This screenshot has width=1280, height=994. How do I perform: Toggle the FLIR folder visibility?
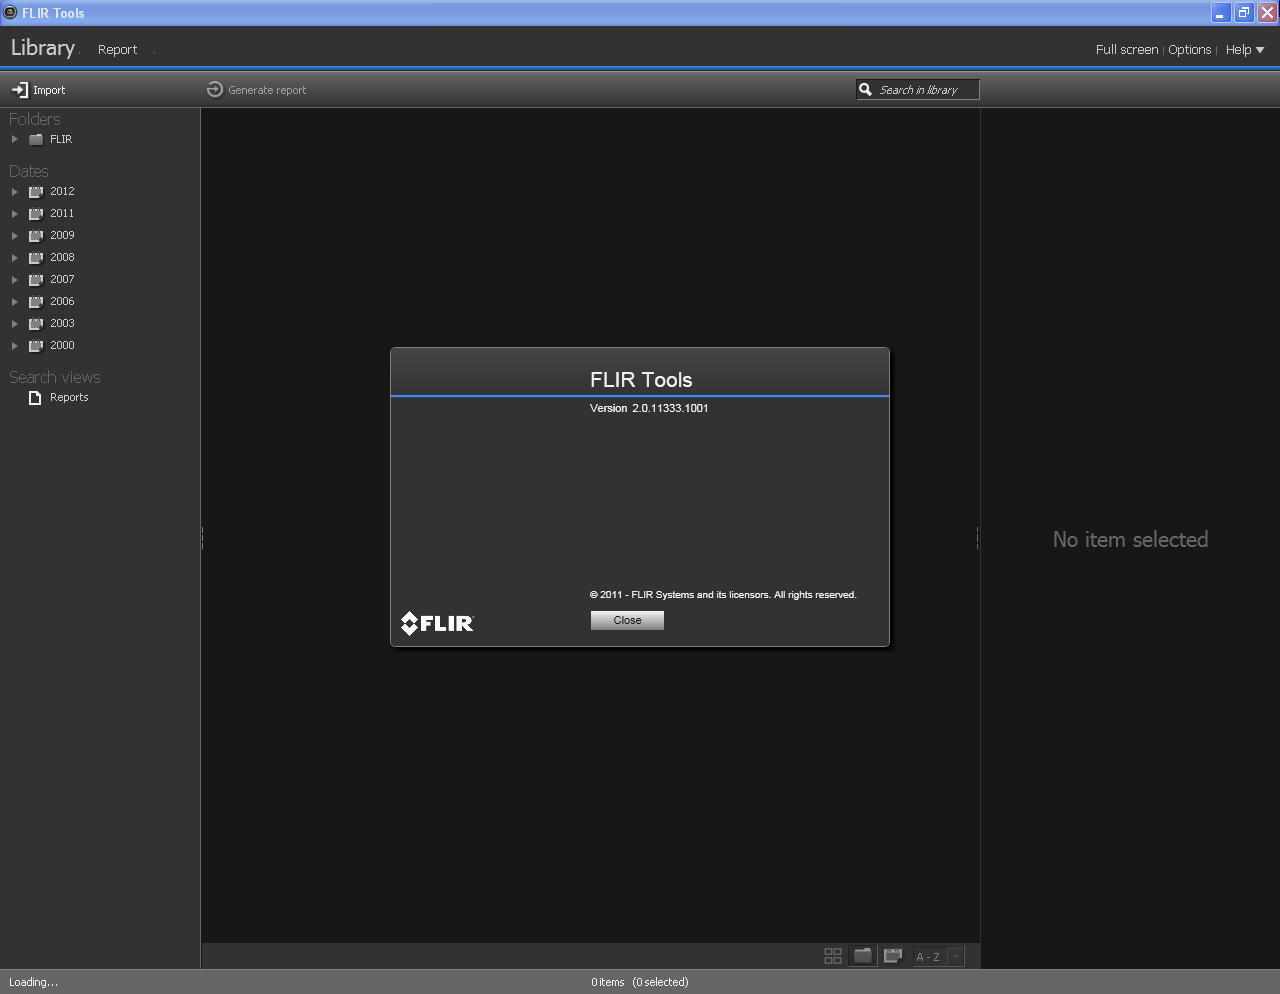15,139
